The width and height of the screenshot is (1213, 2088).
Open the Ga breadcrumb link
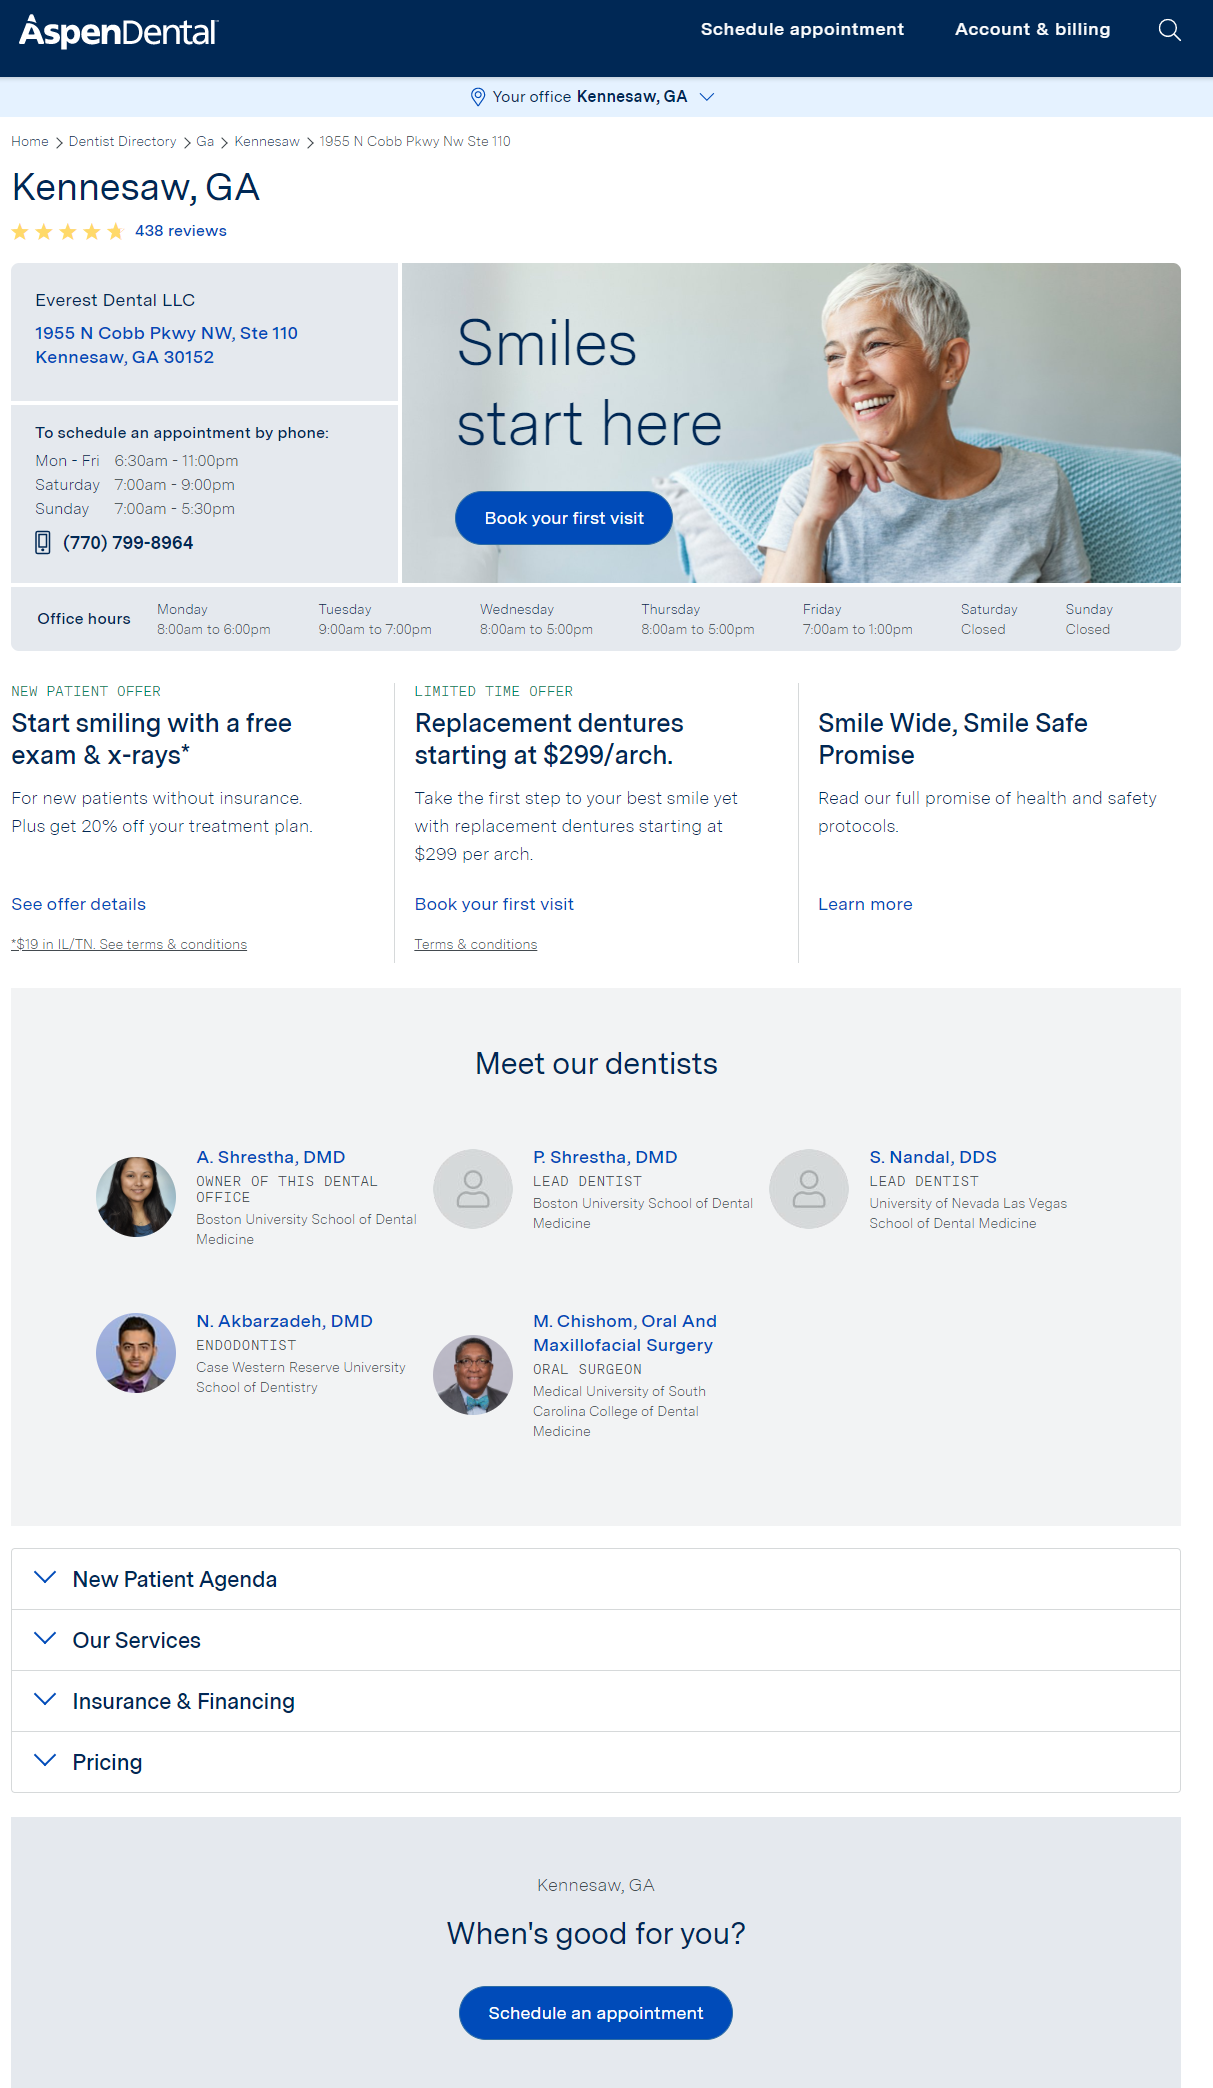click(205, 142)
